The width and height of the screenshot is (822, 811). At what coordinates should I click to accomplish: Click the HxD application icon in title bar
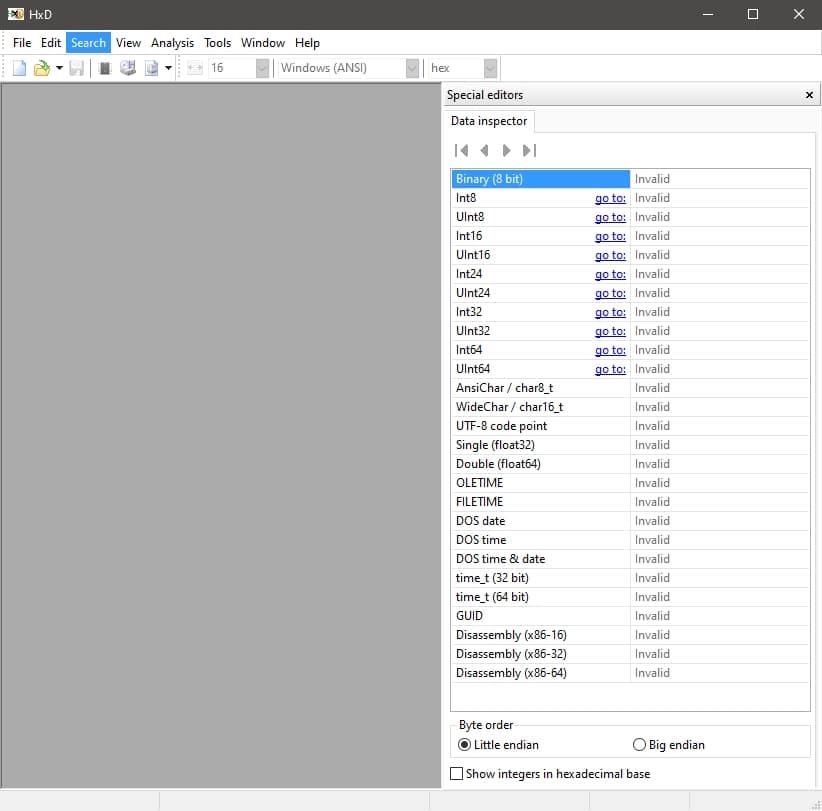16,14
